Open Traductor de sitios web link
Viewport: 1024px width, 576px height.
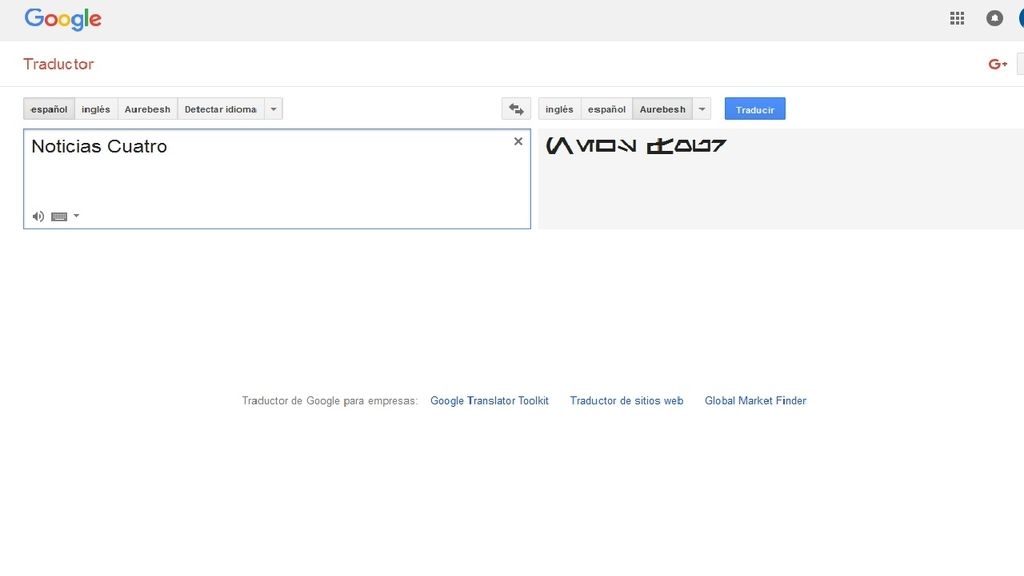(x=626, y=400)
